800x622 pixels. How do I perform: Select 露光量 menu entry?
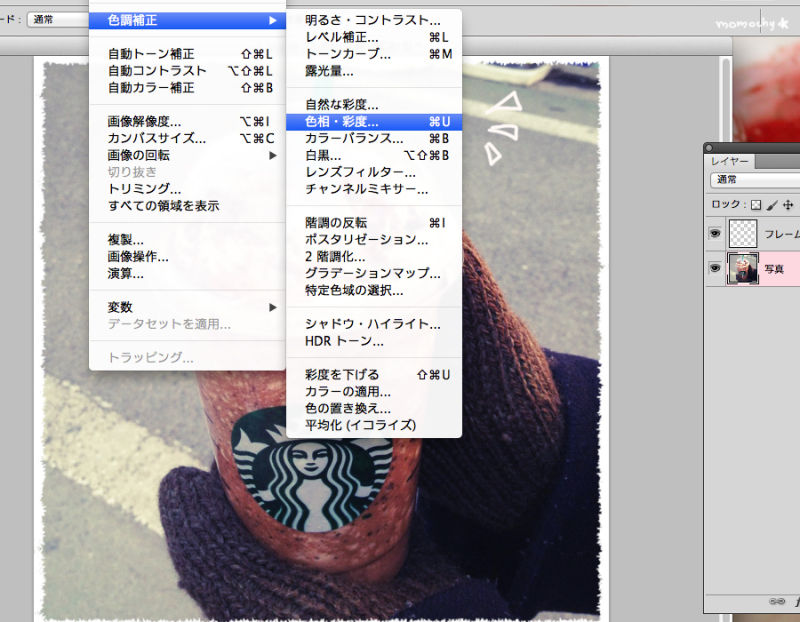point(374,71)
